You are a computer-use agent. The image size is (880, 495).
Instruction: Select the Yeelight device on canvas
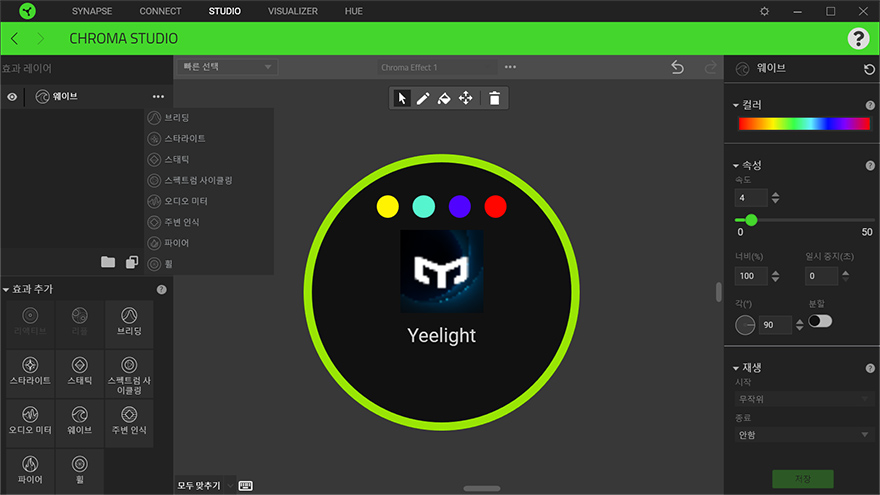(442, 292)
